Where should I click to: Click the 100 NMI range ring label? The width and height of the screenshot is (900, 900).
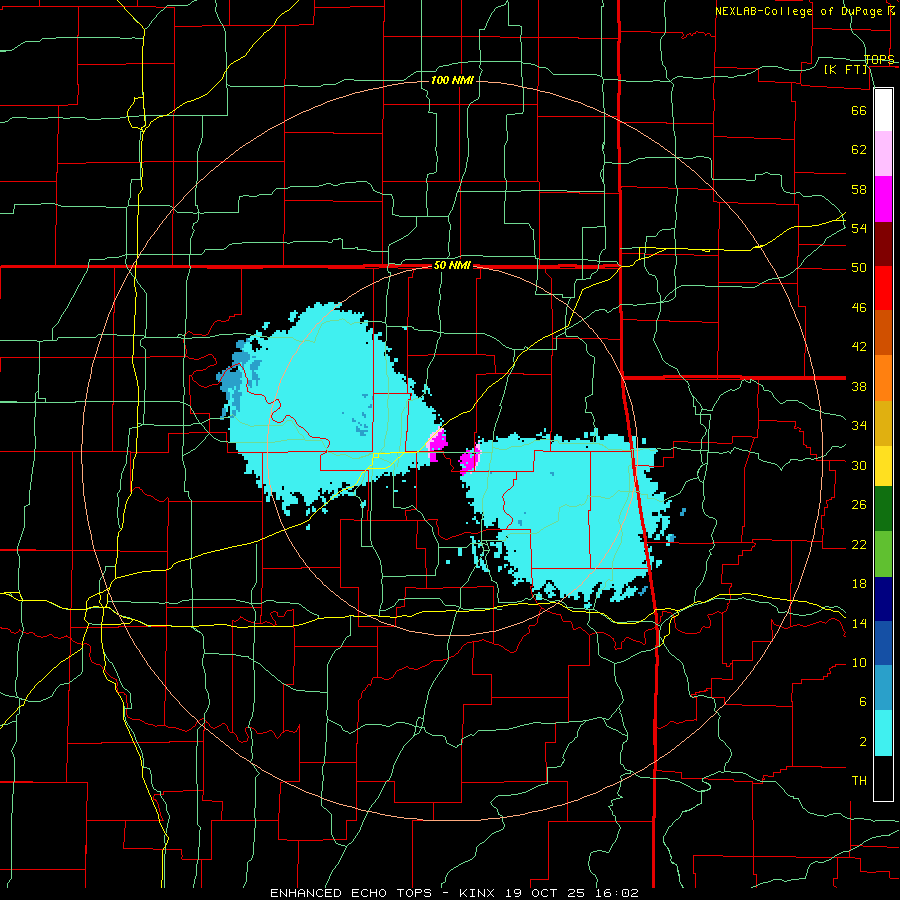(x=452, y=80)
